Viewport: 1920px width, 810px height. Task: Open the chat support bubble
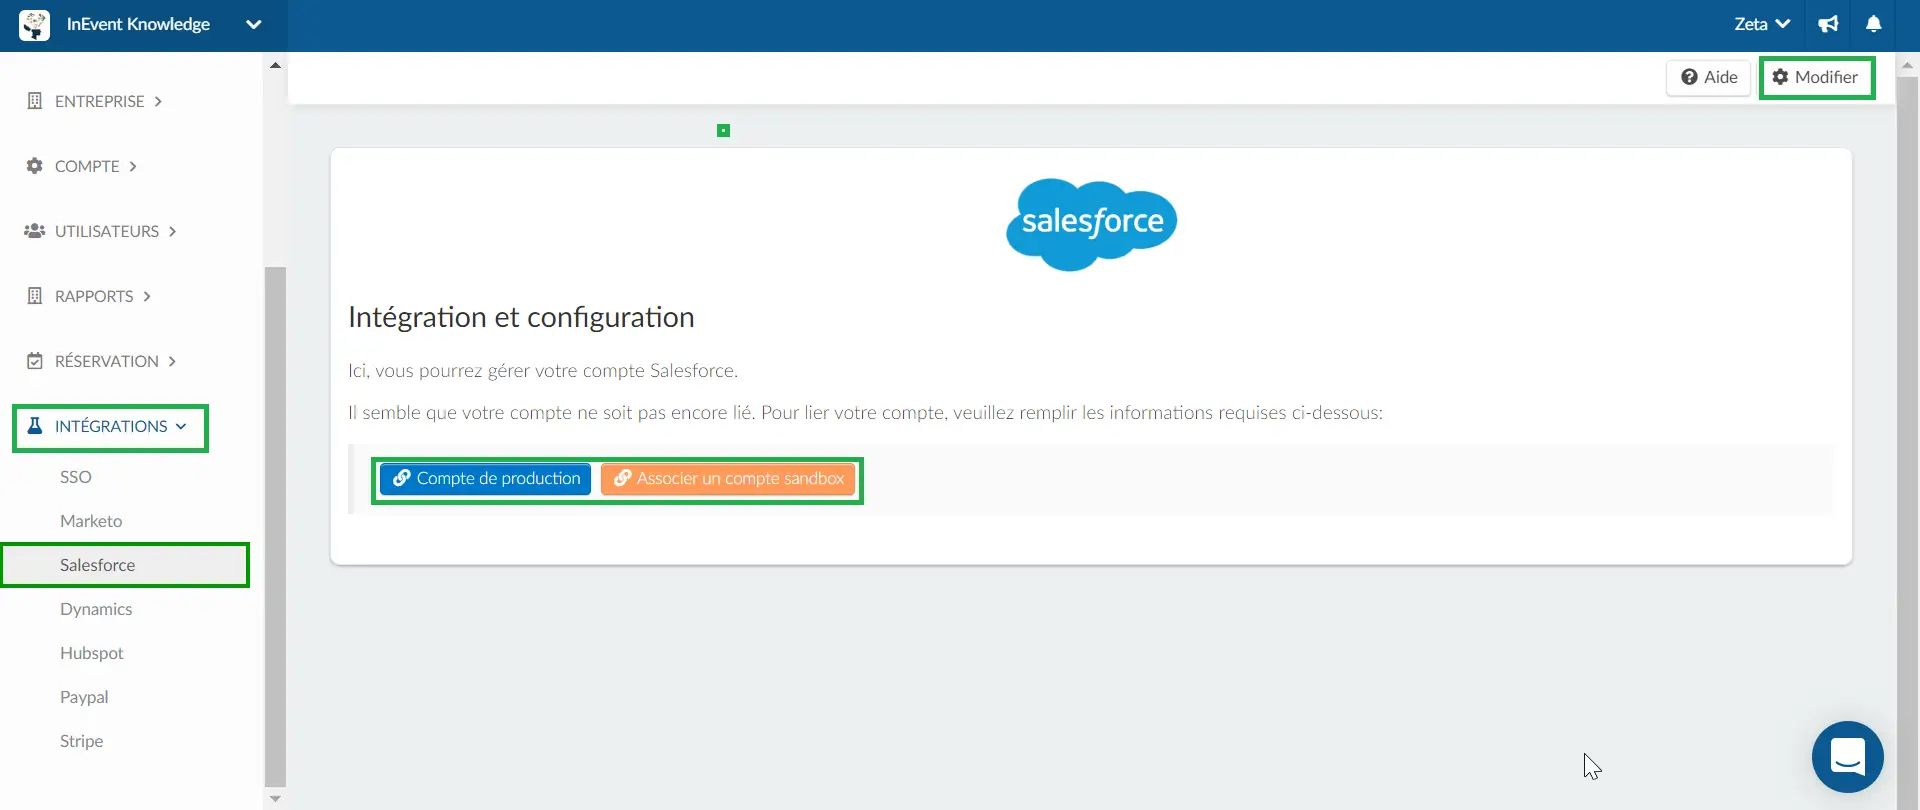coord(1847,757)
